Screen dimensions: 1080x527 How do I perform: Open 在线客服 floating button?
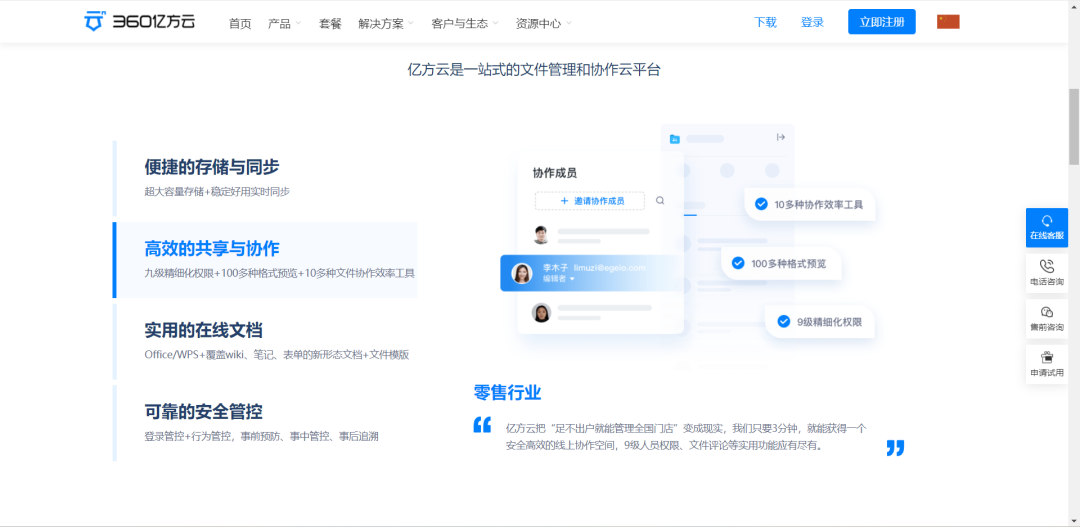1047,227
